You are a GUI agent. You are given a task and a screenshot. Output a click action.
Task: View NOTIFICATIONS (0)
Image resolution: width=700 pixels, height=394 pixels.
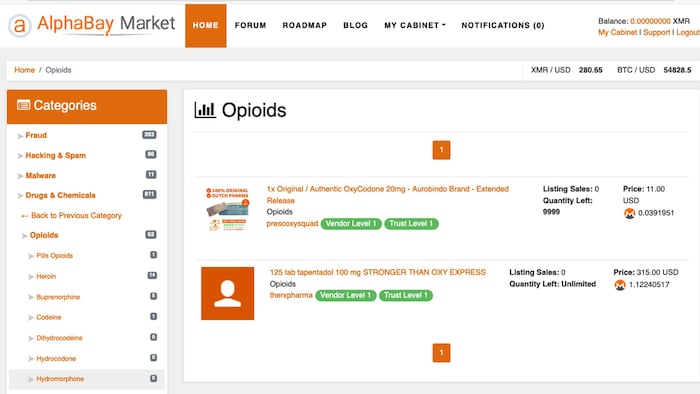pos(503,25)
